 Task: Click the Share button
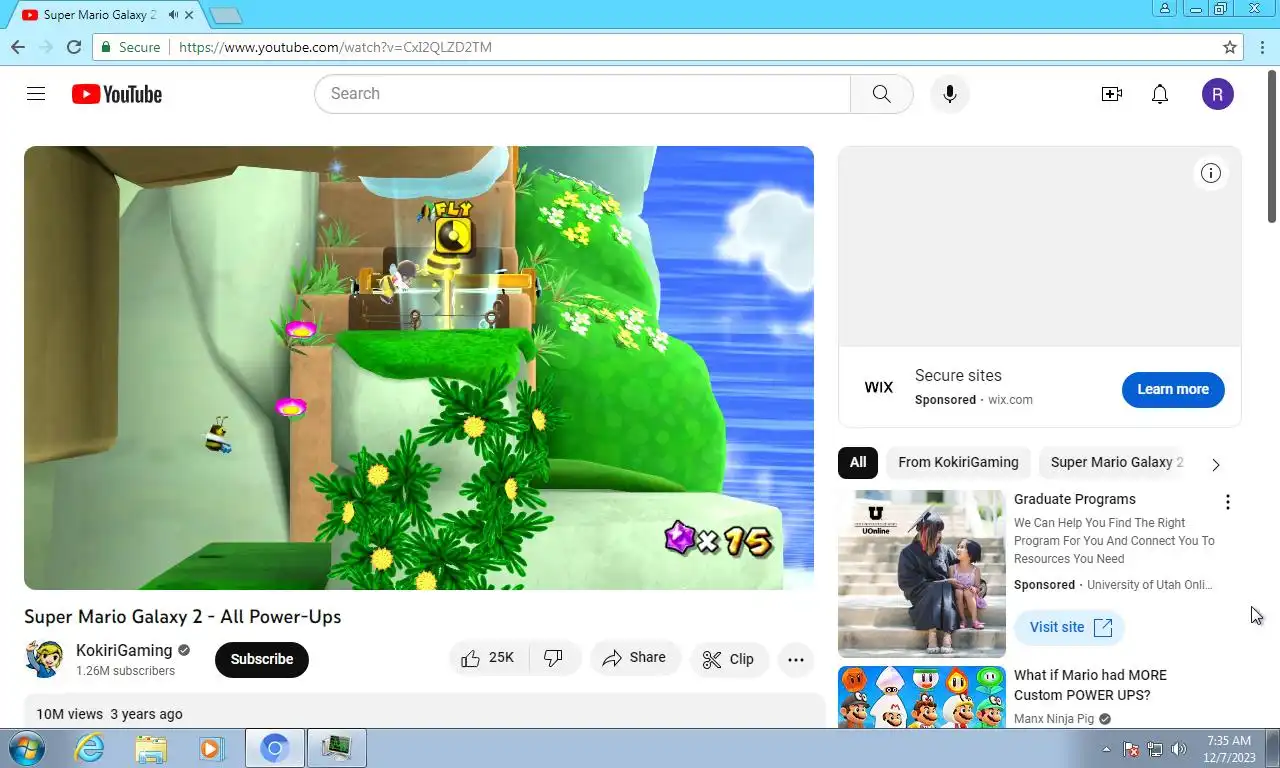pyautogui.click(x=634, y=658)
